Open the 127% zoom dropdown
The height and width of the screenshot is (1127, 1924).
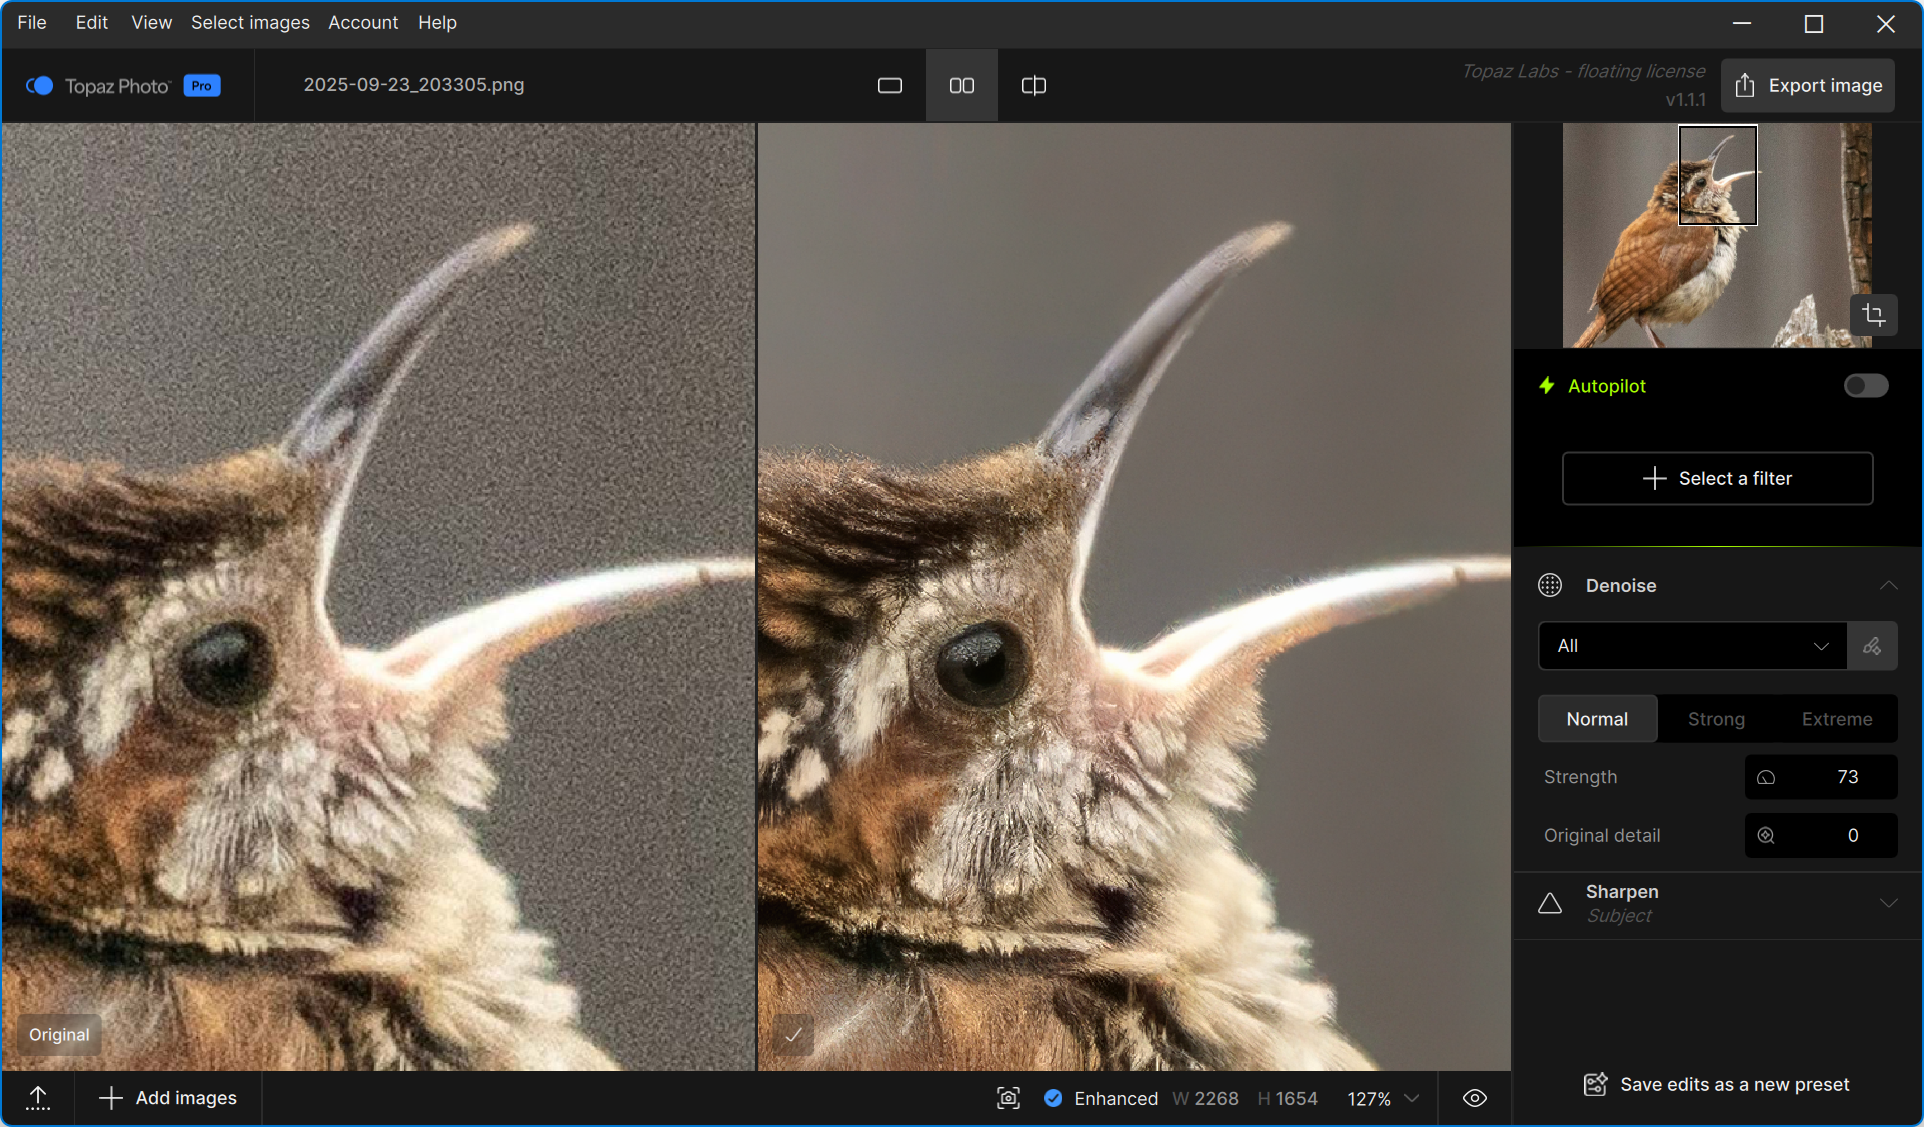[1383, 1098]
